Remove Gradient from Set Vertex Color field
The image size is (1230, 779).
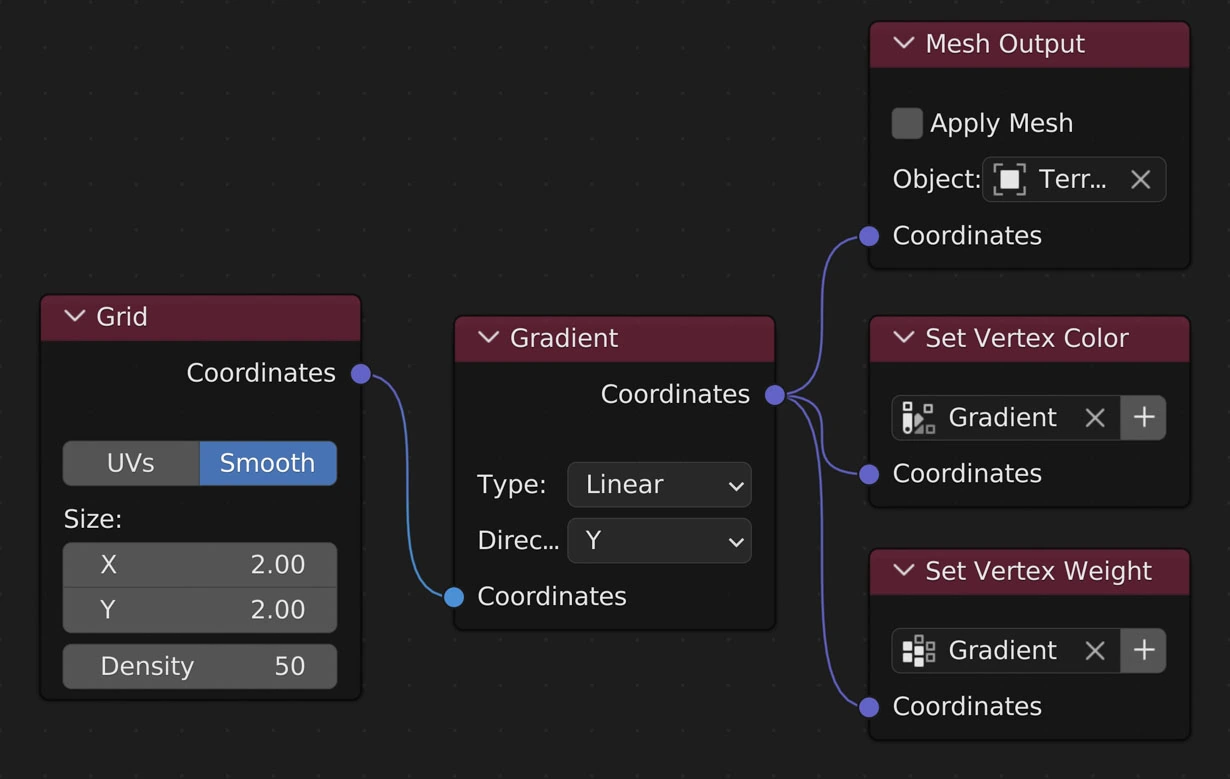coord(1095,418)
